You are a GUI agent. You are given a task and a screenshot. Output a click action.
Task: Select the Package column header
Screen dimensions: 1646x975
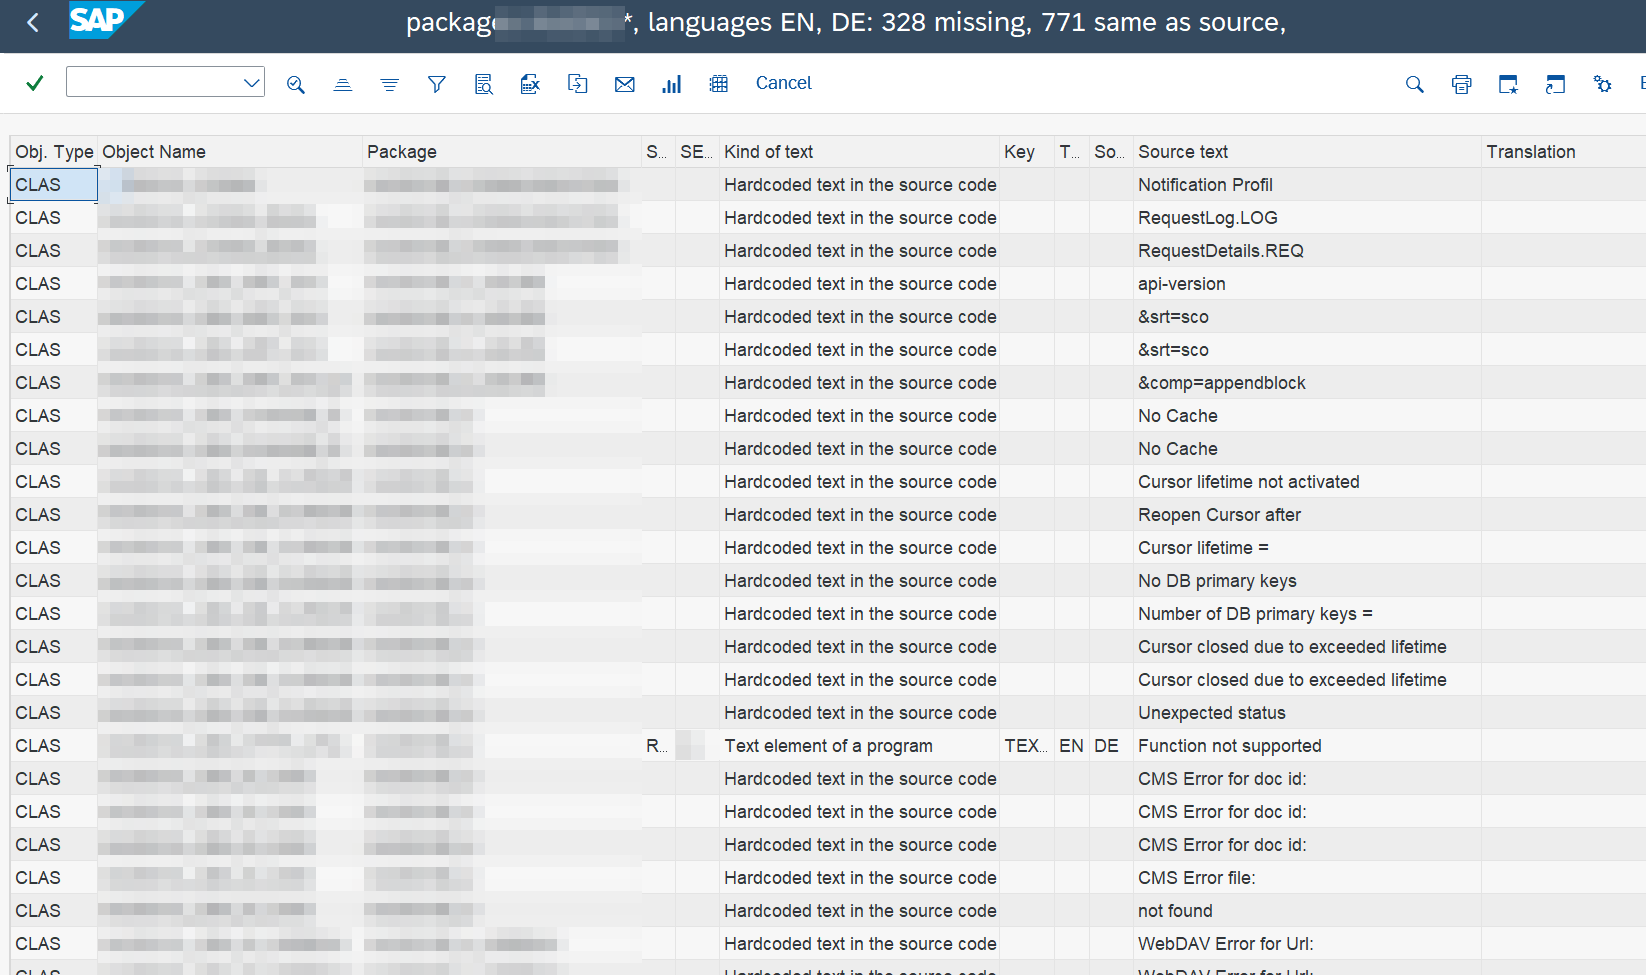pyautogui.click(x=502, y=152)
